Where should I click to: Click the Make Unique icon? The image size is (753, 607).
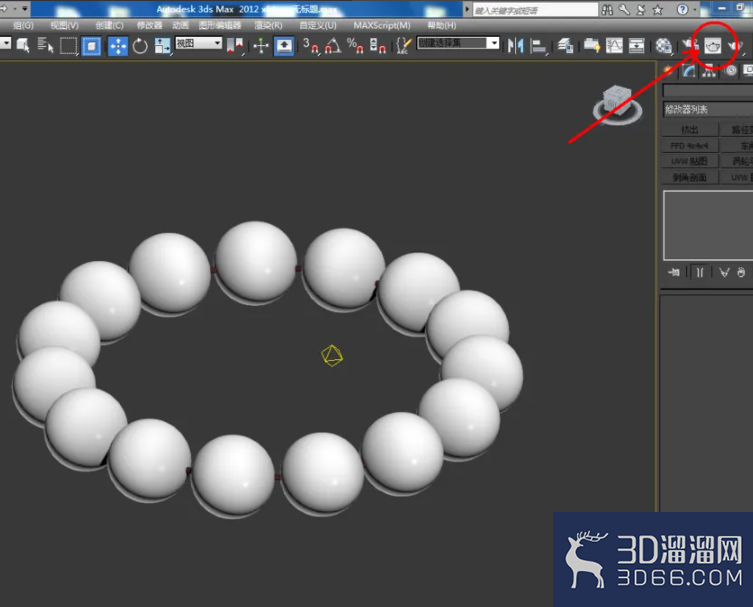pos(724,272)
